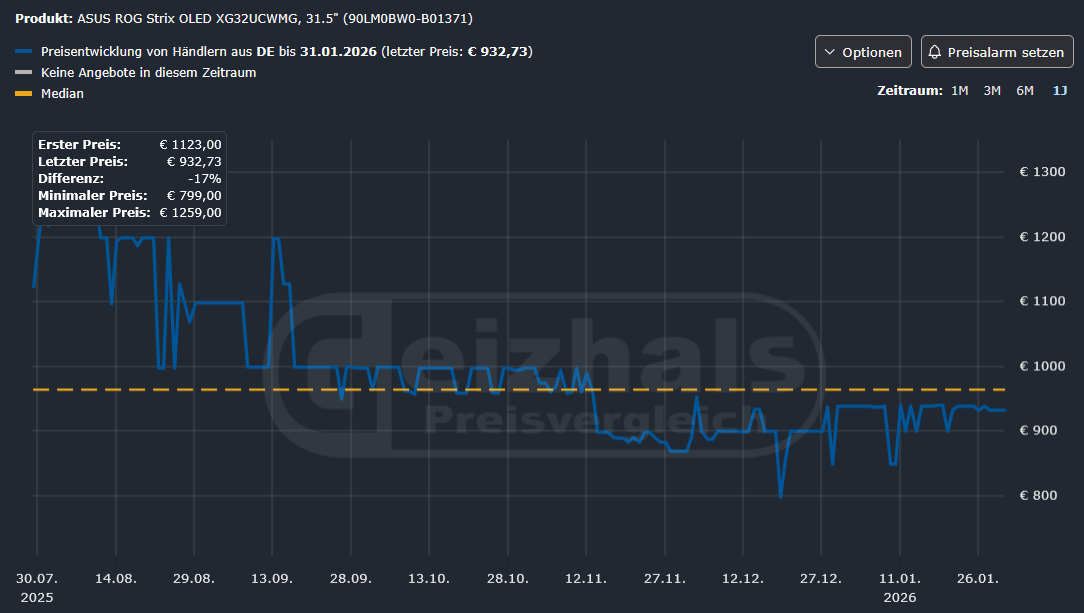Click the € 1000 axis label

pos(1042,366)
